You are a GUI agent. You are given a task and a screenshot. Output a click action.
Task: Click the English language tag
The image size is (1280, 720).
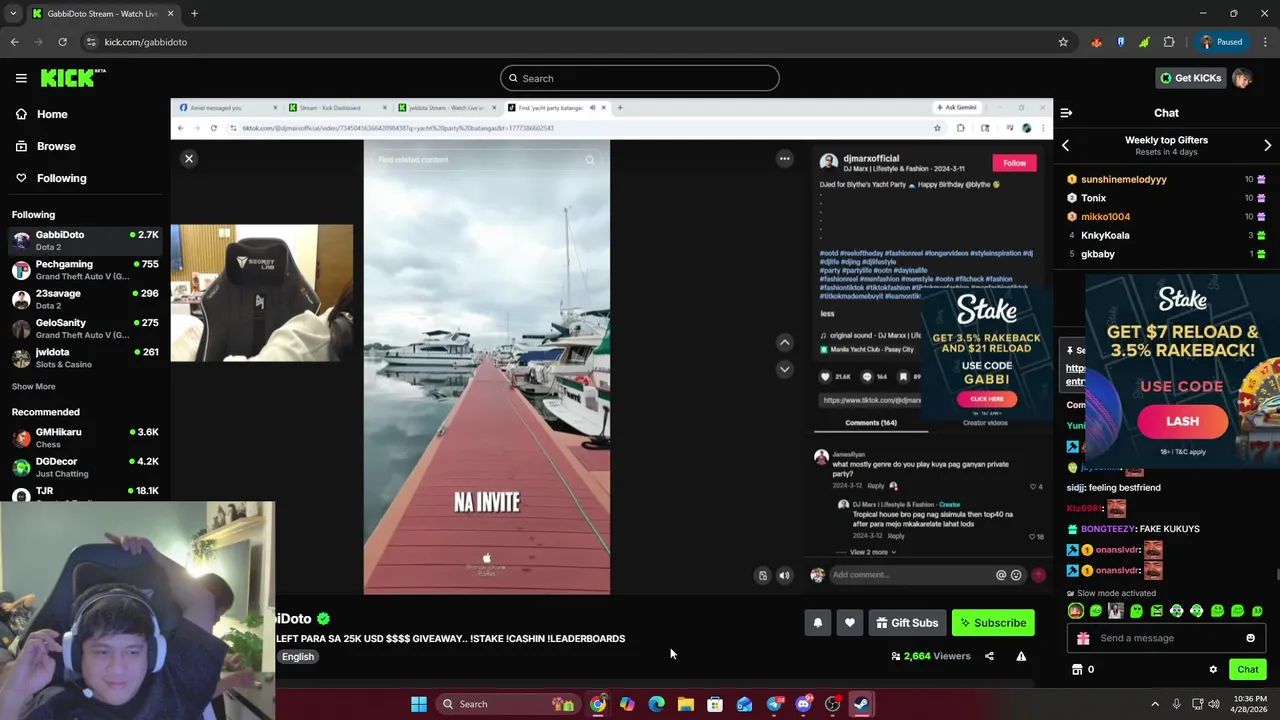(x=298, y=657)
